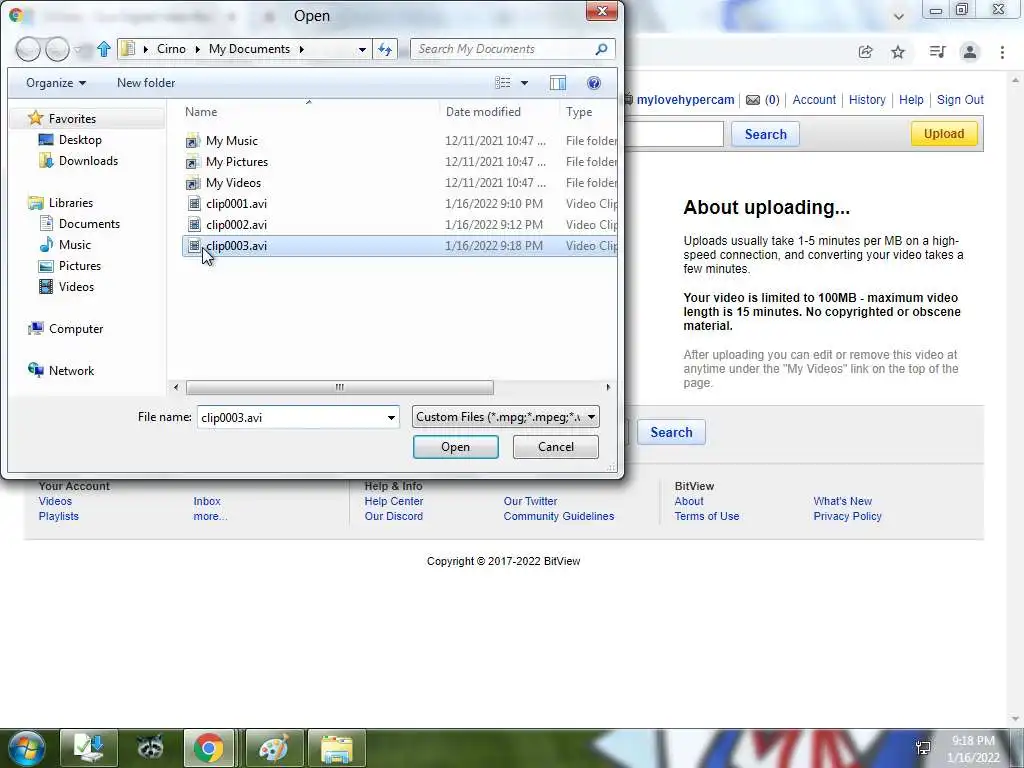Screen dimensions: 1024x768
Task: Open the Videos library
Action: click(66, 287)
